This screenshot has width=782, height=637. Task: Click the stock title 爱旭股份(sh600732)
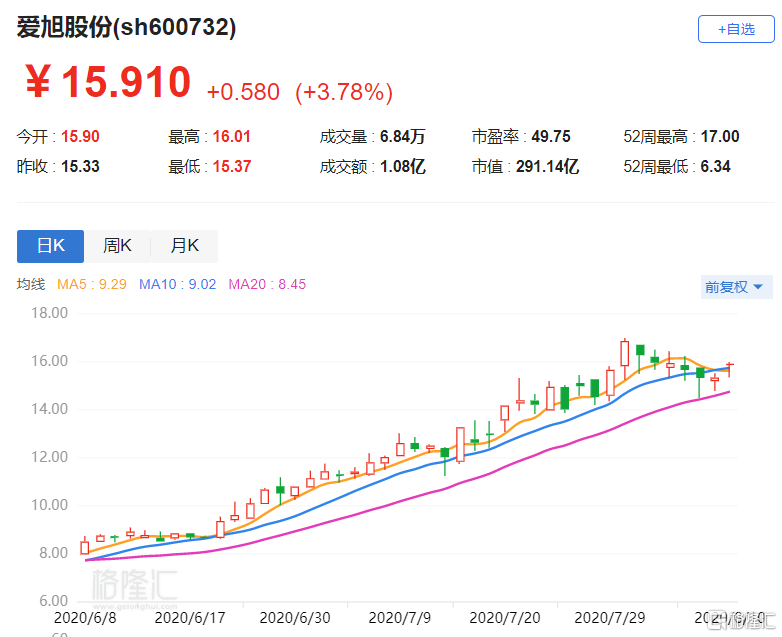[x=126, y=27]
